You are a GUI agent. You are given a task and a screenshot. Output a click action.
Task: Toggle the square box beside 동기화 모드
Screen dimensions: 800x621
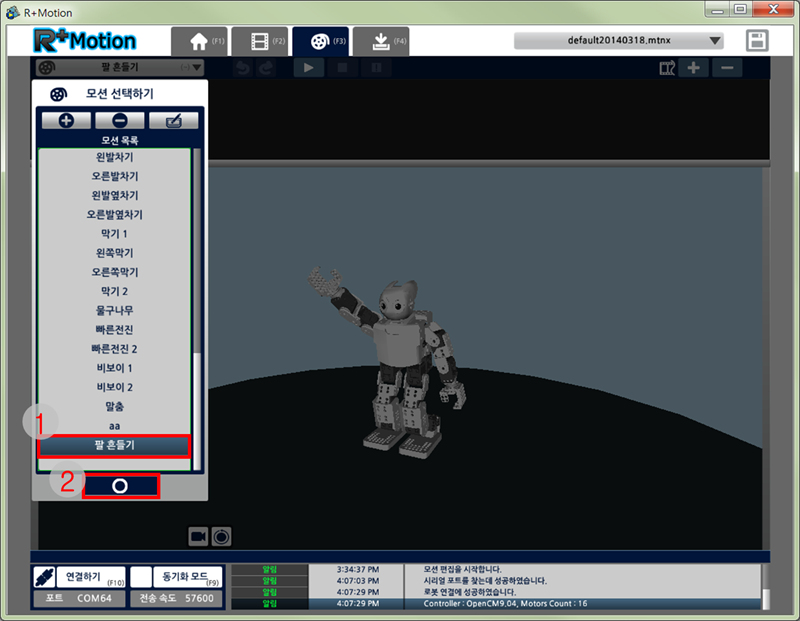[x=141, y=577]
